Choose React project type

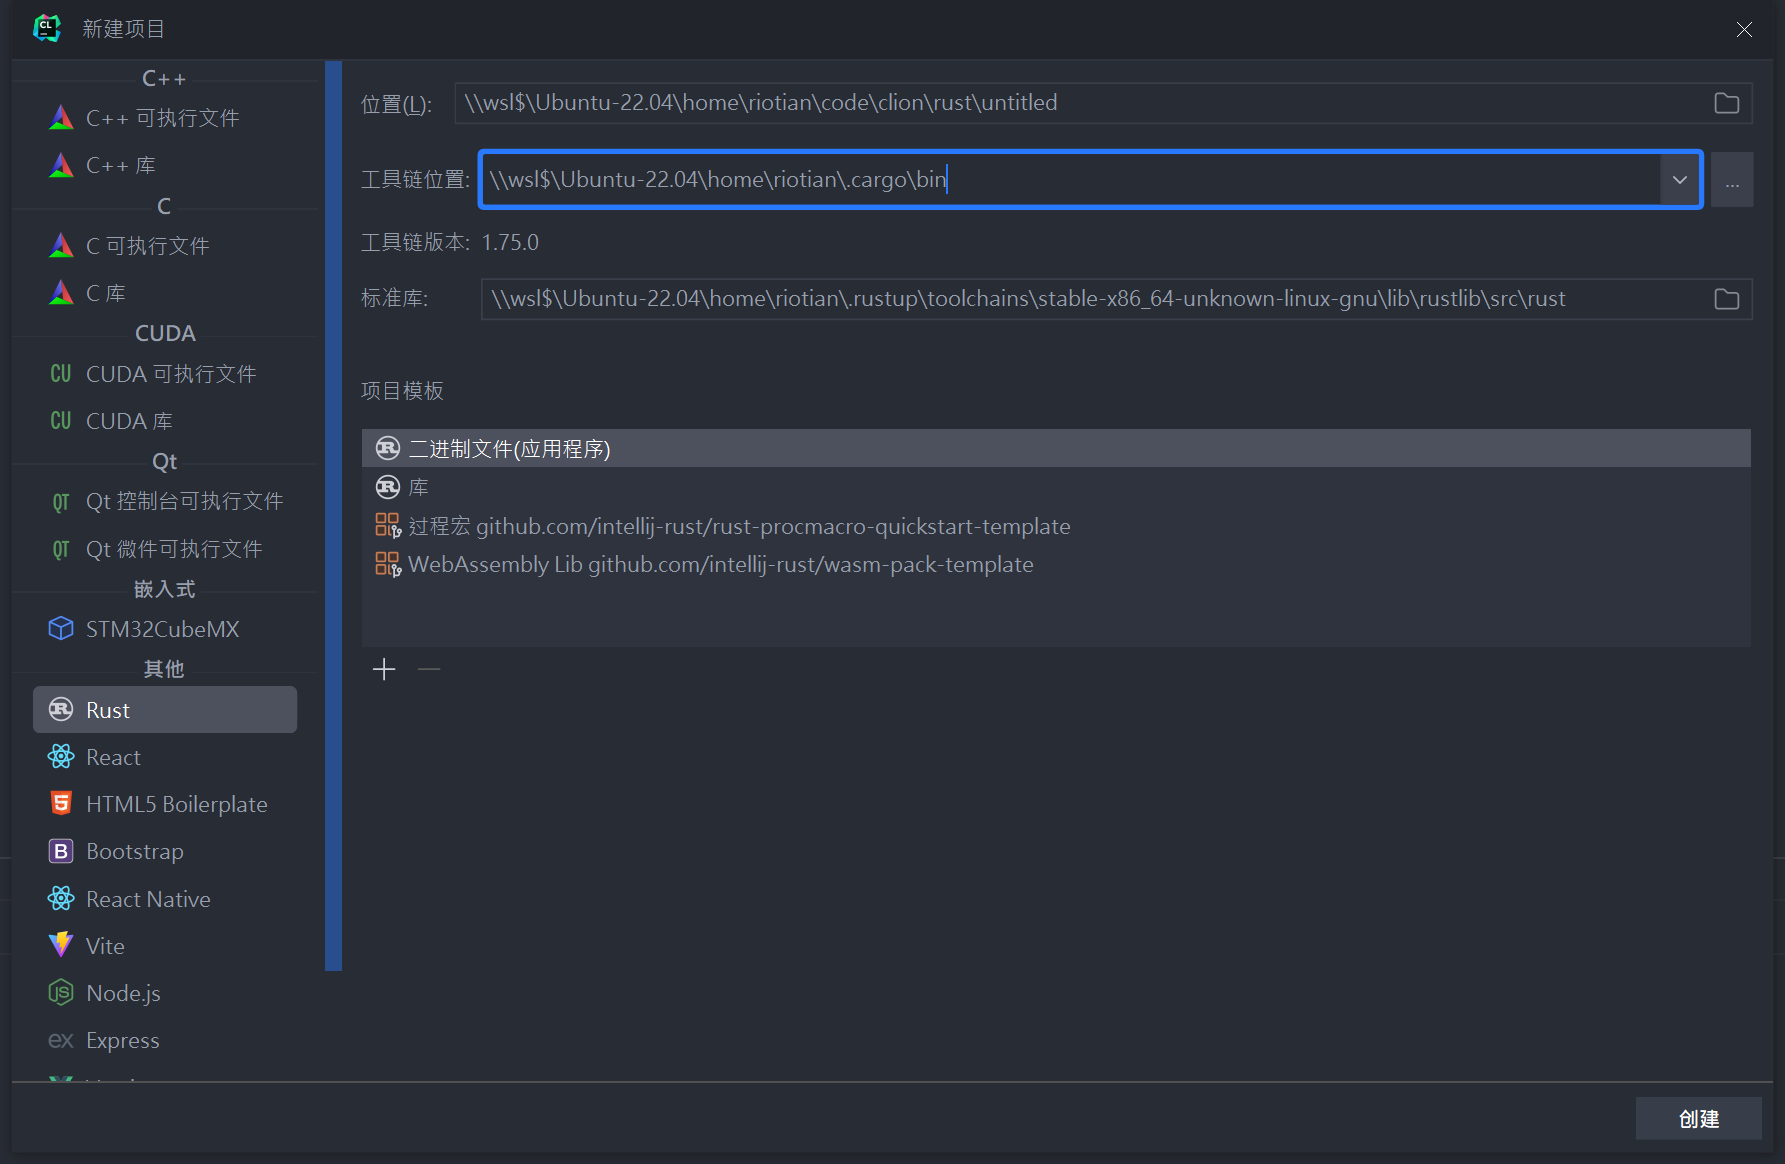165,757
